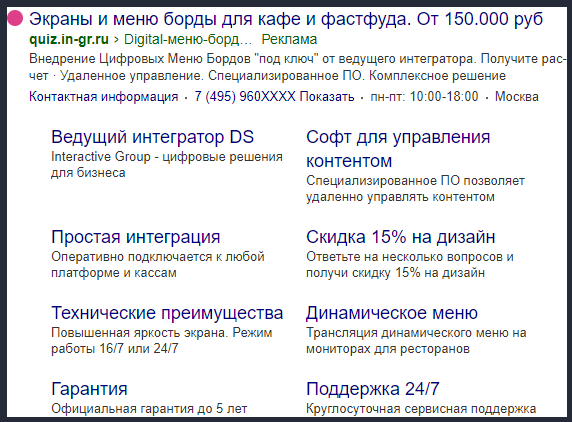Open the Динамическое меню sitelink
This screenshot has height=422, width=572.
pos(392,313)
